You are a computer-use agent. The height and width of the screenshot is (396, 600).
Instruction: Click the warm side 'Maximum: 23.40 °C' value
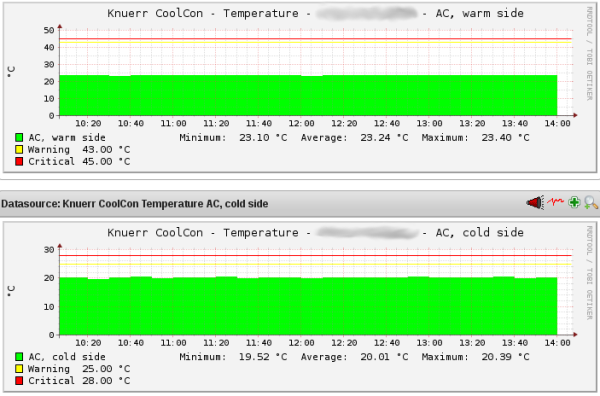click(476, 138)
